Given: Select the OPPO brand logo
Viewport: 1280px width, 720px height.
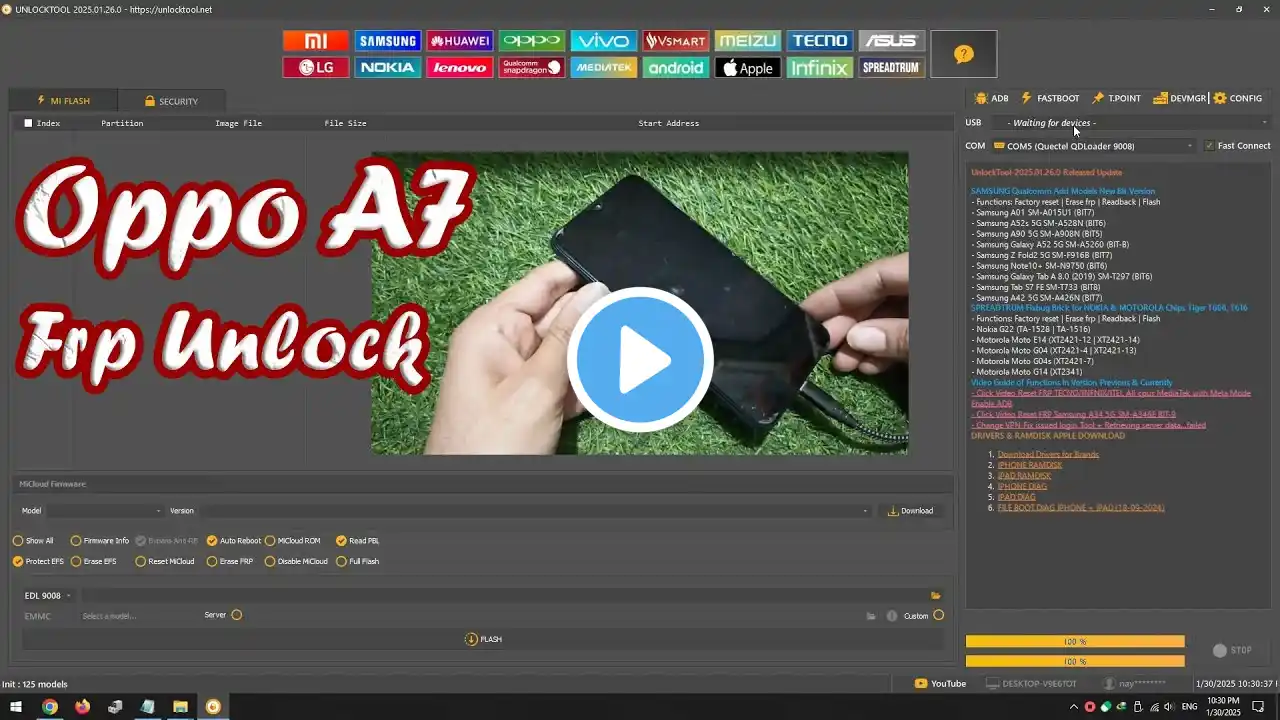Looking at the screenshot, I should click(x=532, y=41).
